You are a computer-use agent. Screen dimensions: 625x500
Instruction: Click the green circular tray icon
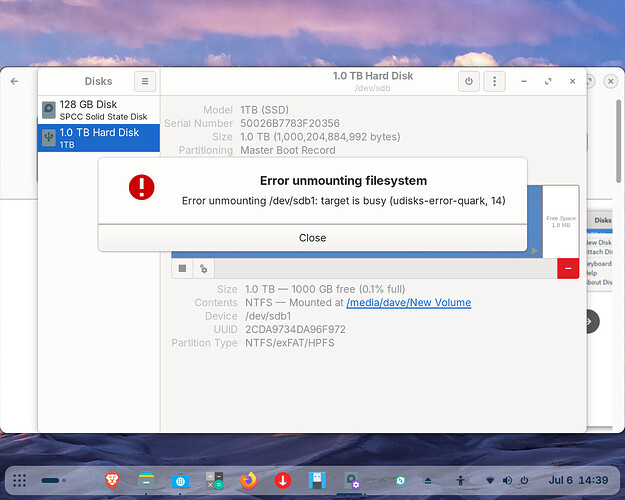point(400,480)
